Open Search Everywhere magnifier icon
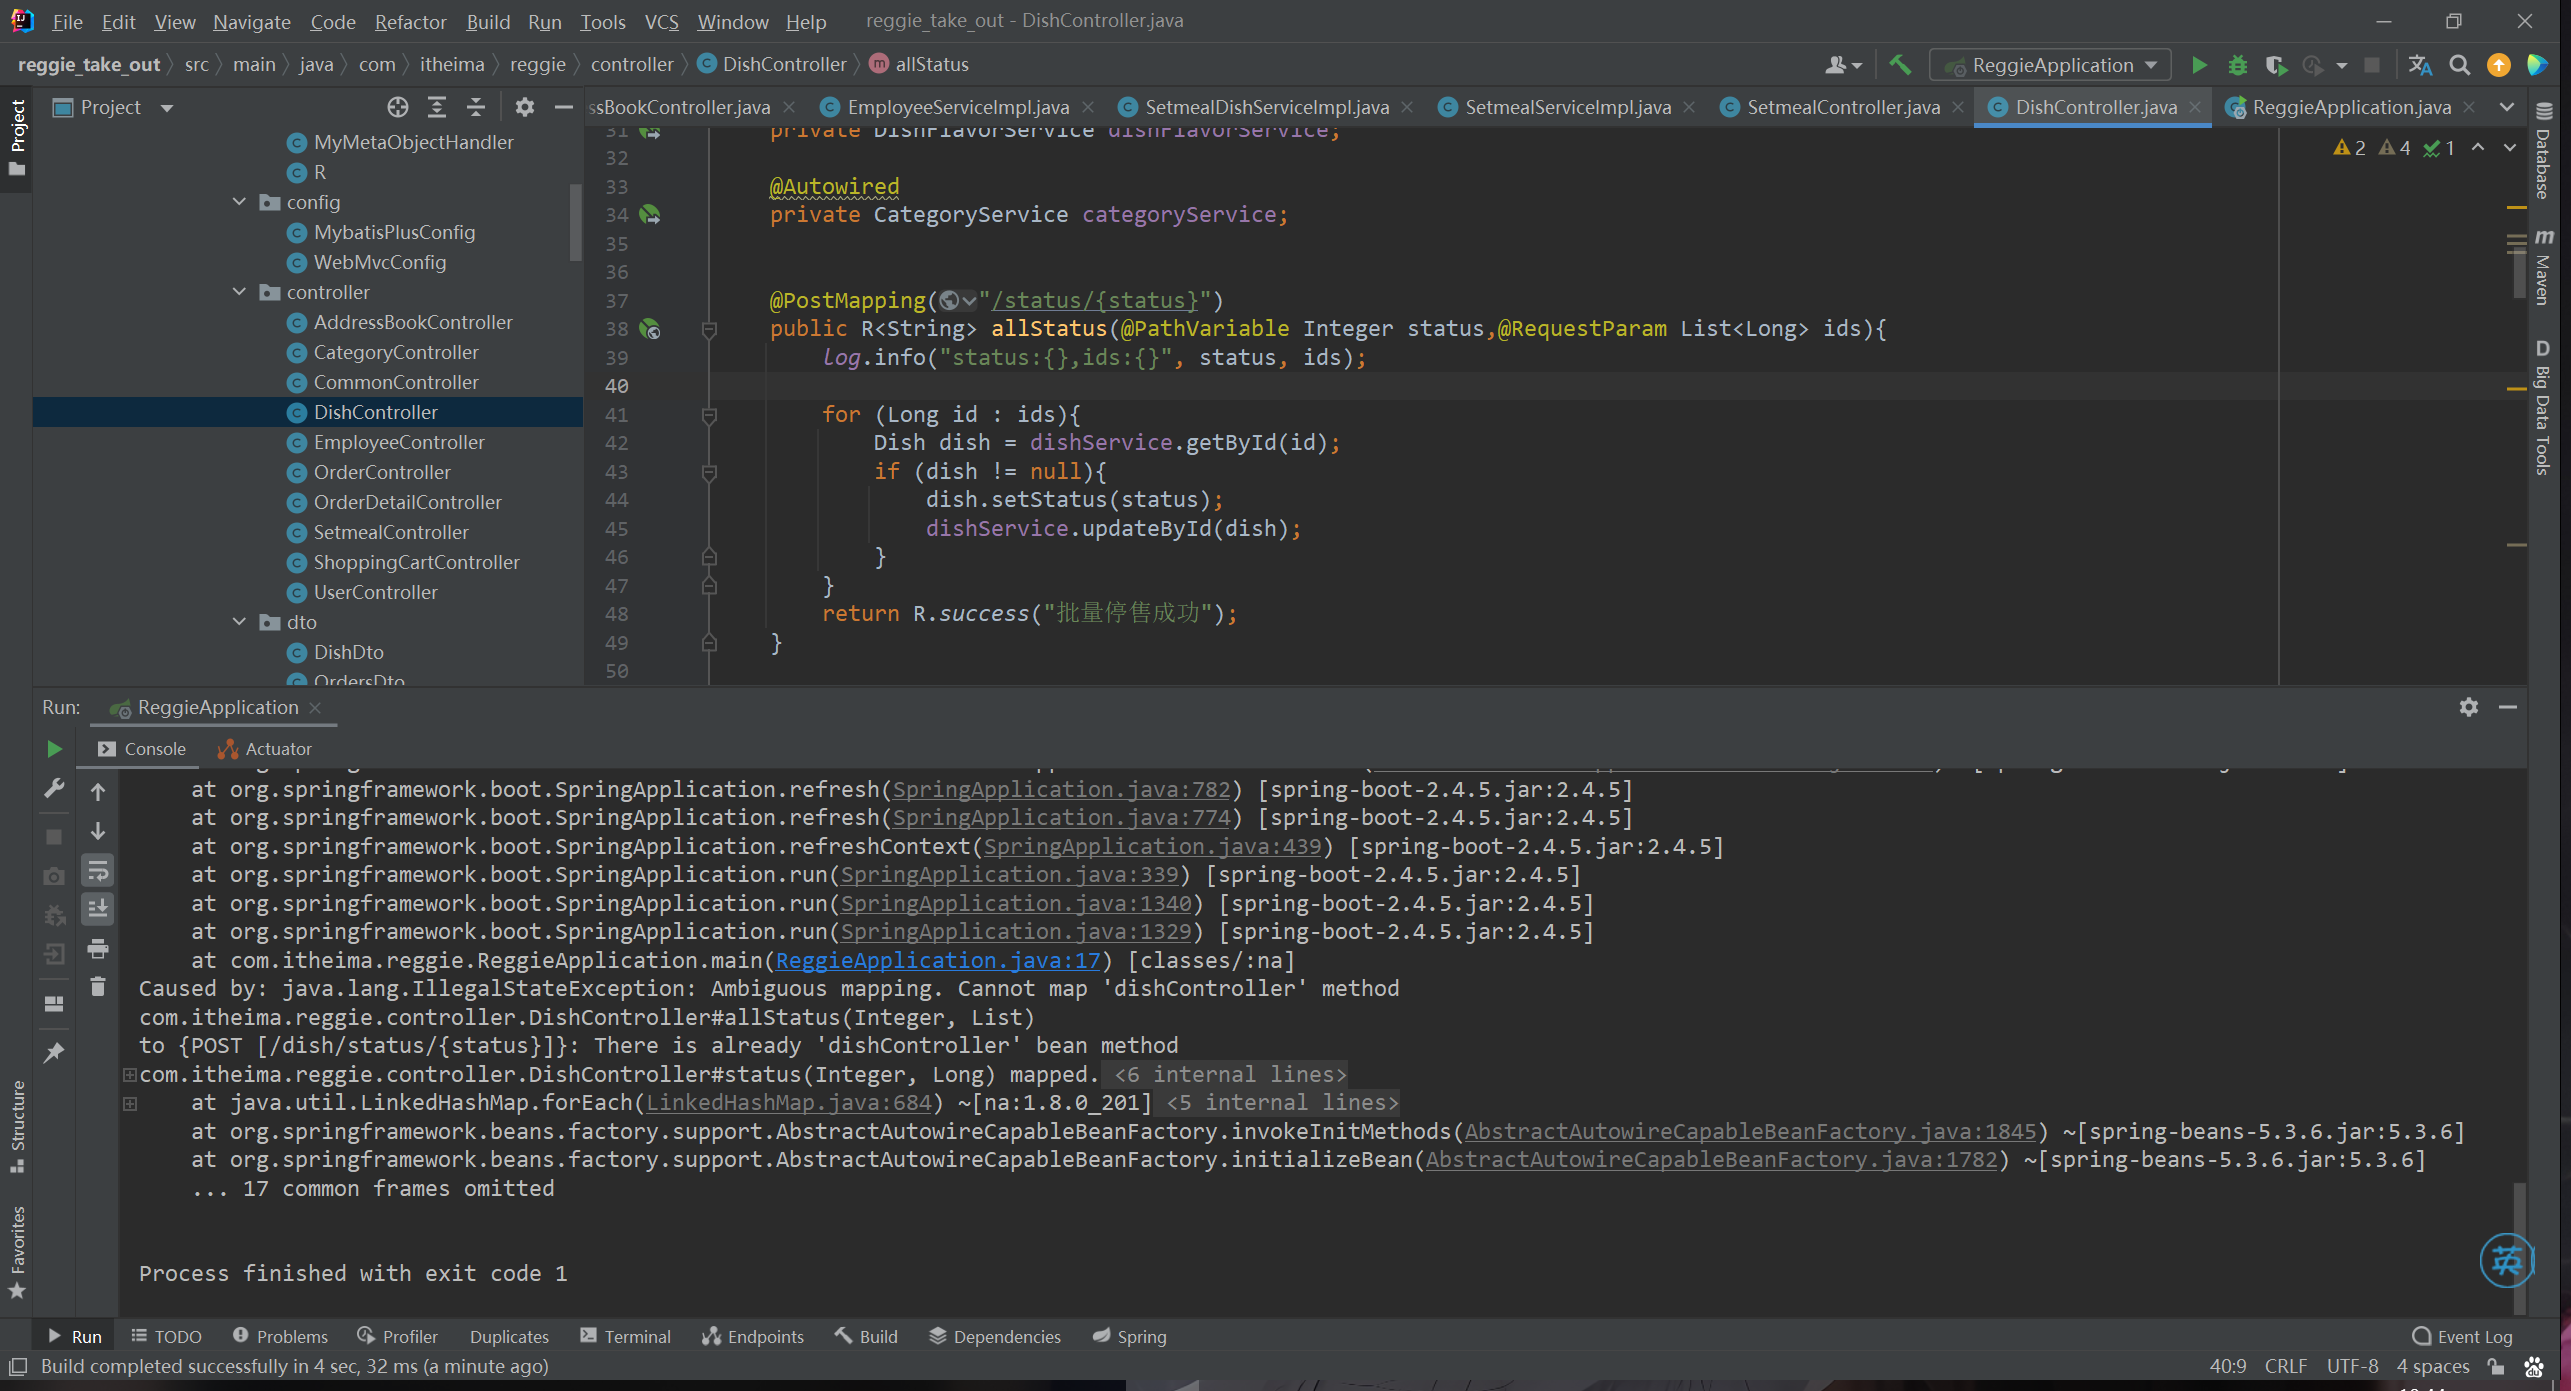Screen dimensions: 2571x1391 coord(2459,65)
